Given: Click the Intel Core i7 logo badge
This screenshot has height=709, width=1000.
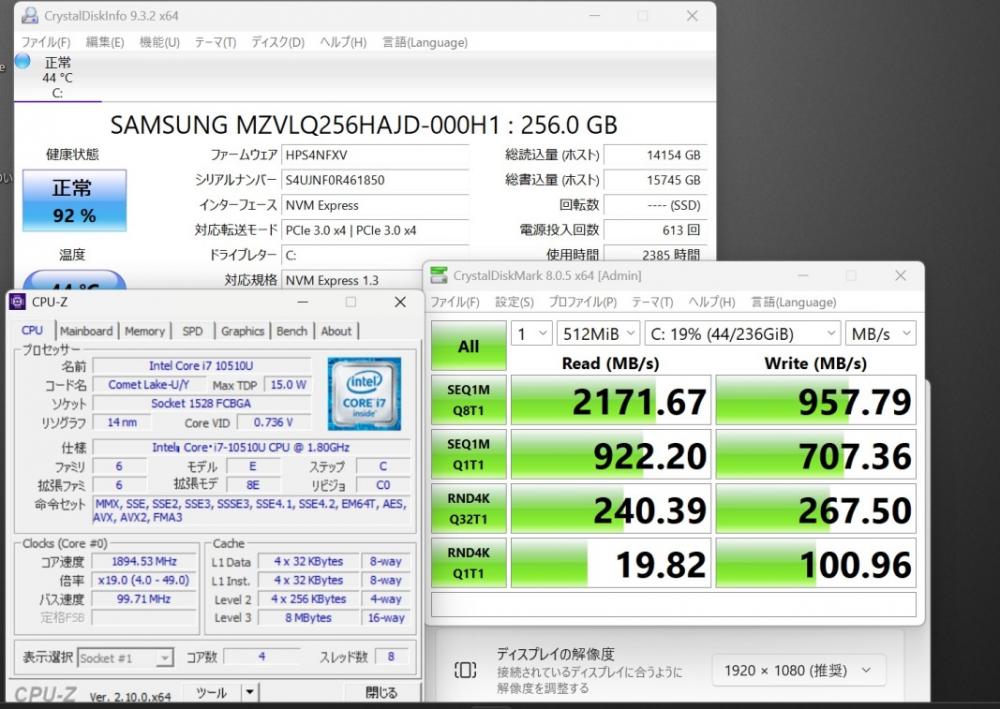Looking at the screenshot, I should coord(364,393).
